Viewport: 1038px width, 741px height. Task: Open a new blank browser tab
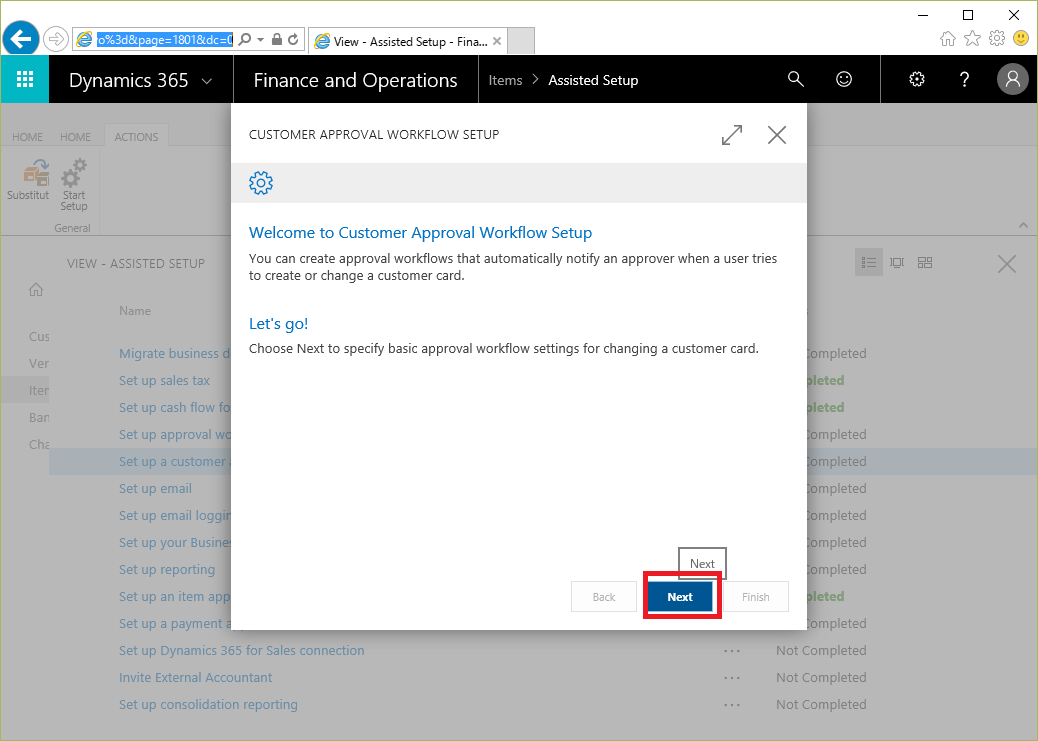coord(521,41)
